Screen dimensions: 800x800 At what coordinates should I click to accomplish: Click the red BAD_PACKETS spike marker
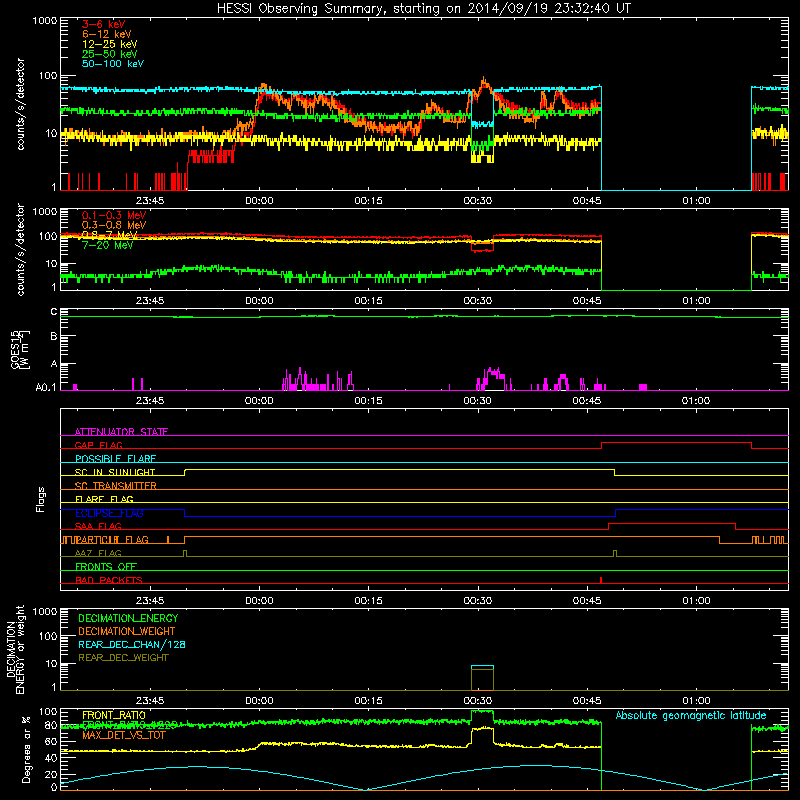(x=601, y=580)
